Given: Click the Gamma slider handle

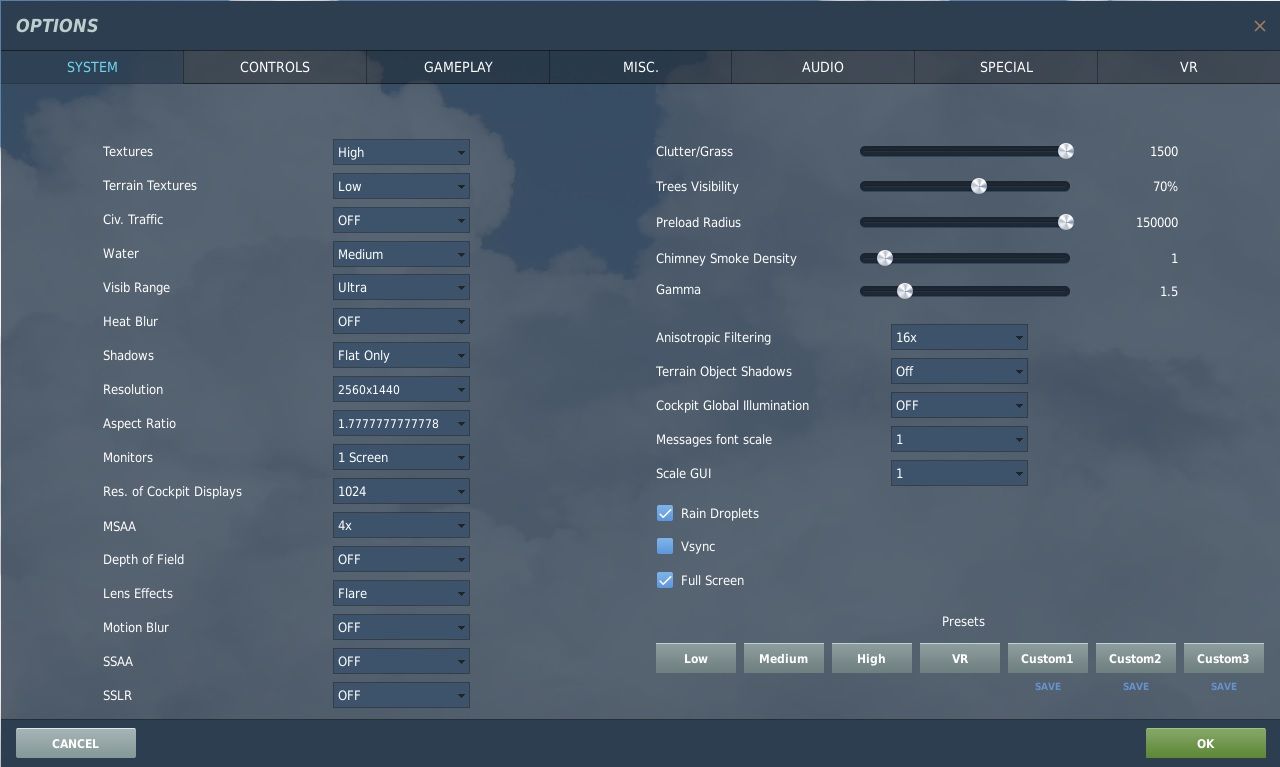Looking at the screenshot, I should tap(906, 291).
